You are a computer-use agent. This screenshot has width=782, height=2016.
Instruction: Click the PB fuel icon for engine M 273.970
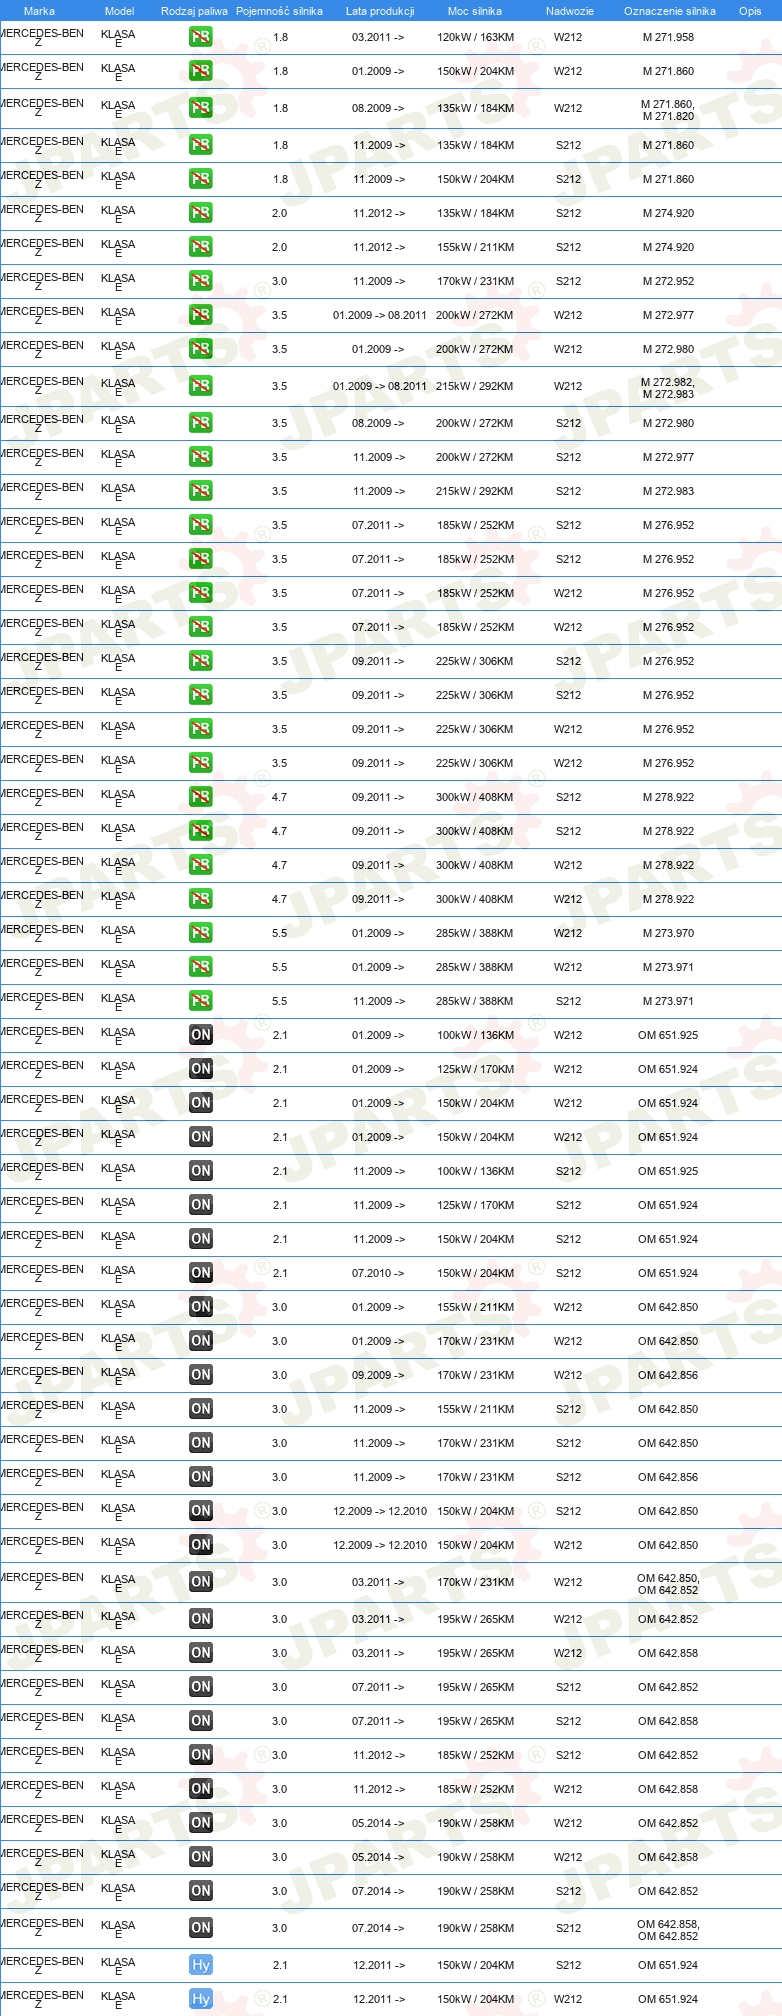[x=201, y=933]
